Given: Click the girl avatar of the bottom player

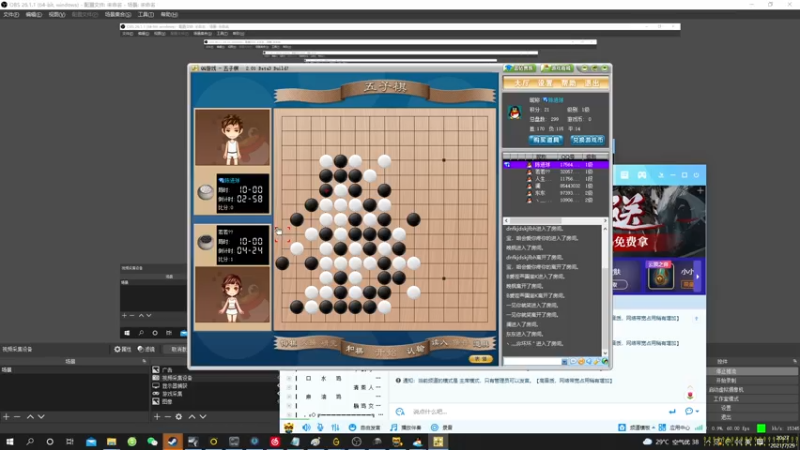Looking at the screenshot, I should pyautogui.click(x=232, y=294).
